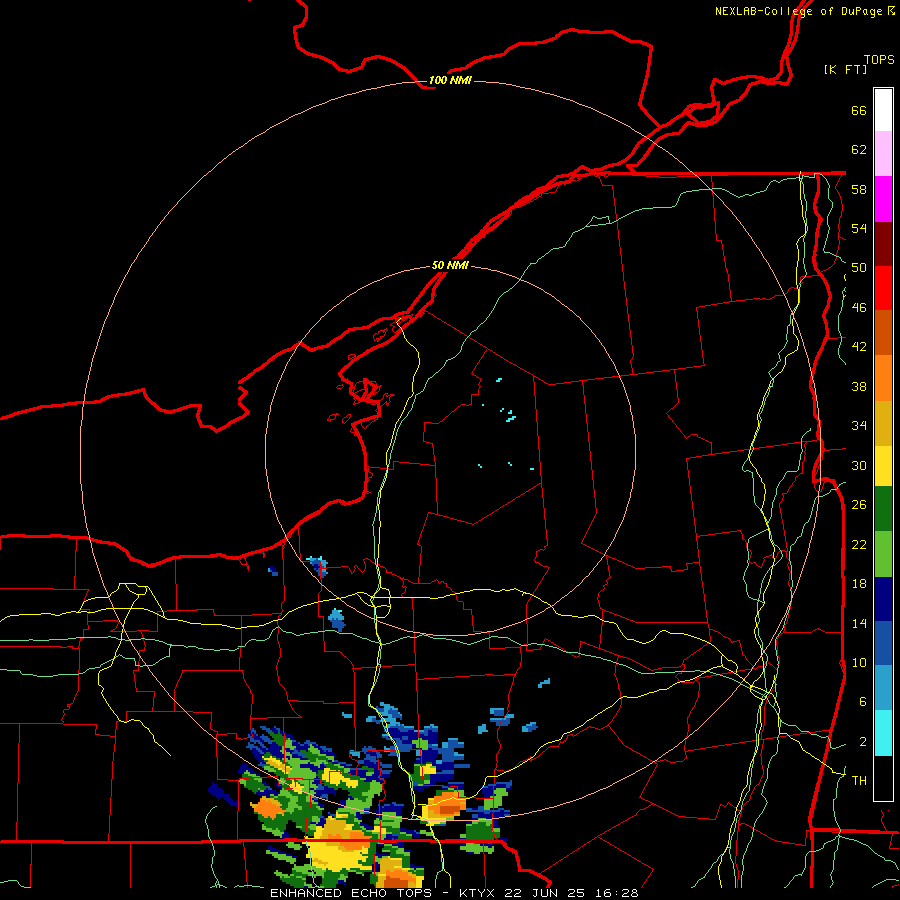The width and height of the screenshot is (900, 900).
Task: Select the "54" legend value
Action: click(x=859, y=228)
